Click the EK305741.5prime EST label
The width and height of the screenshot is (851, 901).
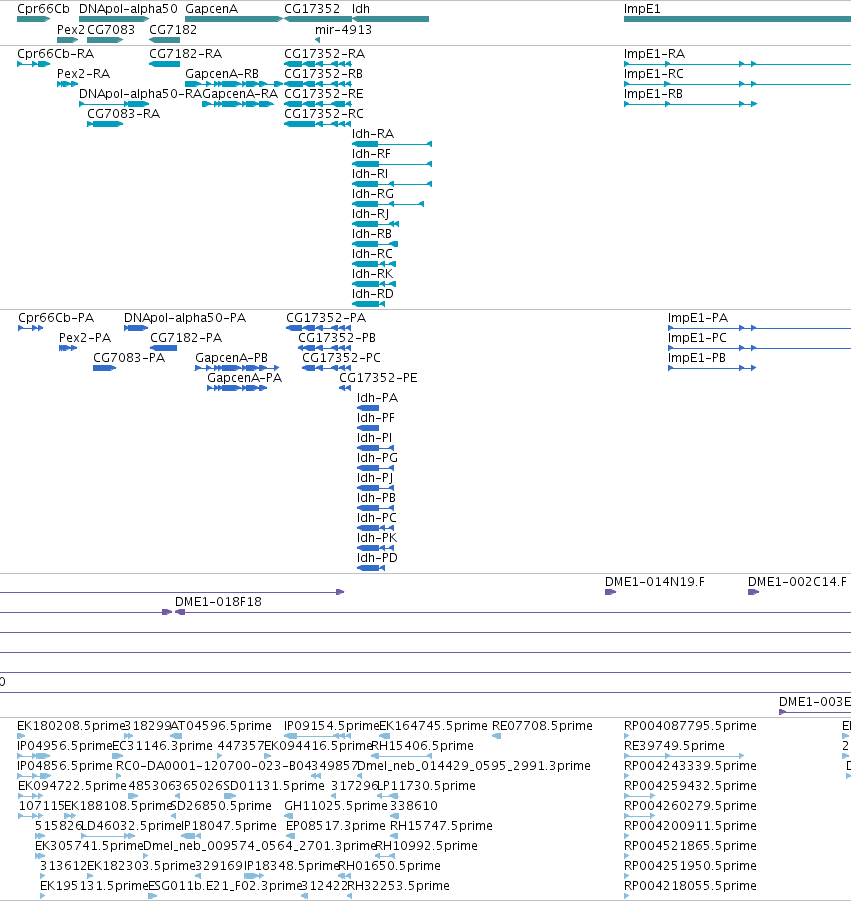point(88,846)
